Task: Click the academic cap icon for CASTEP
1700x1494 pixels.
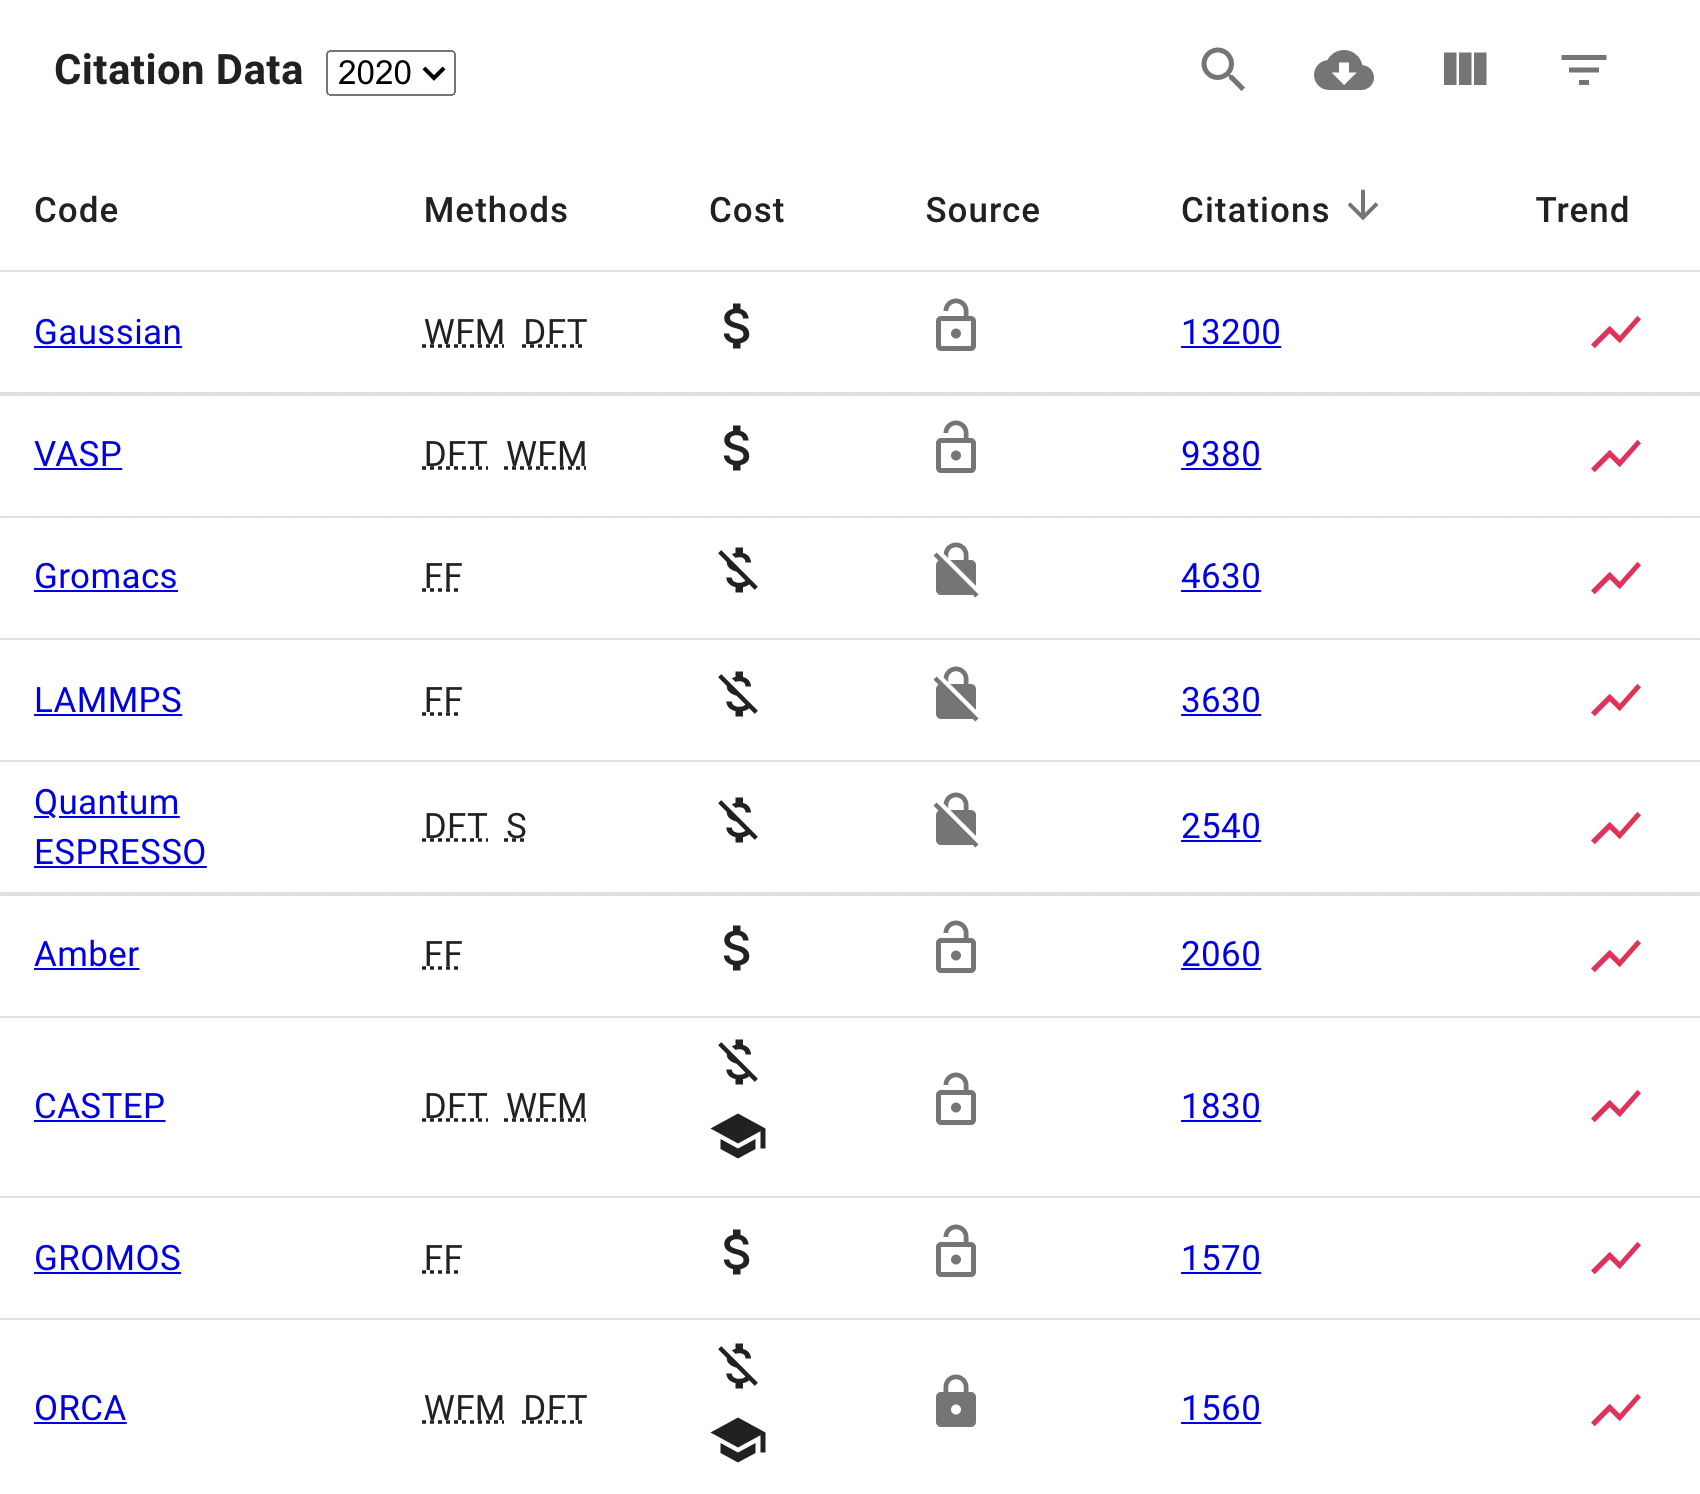Action: click(x=738, y=1136)
